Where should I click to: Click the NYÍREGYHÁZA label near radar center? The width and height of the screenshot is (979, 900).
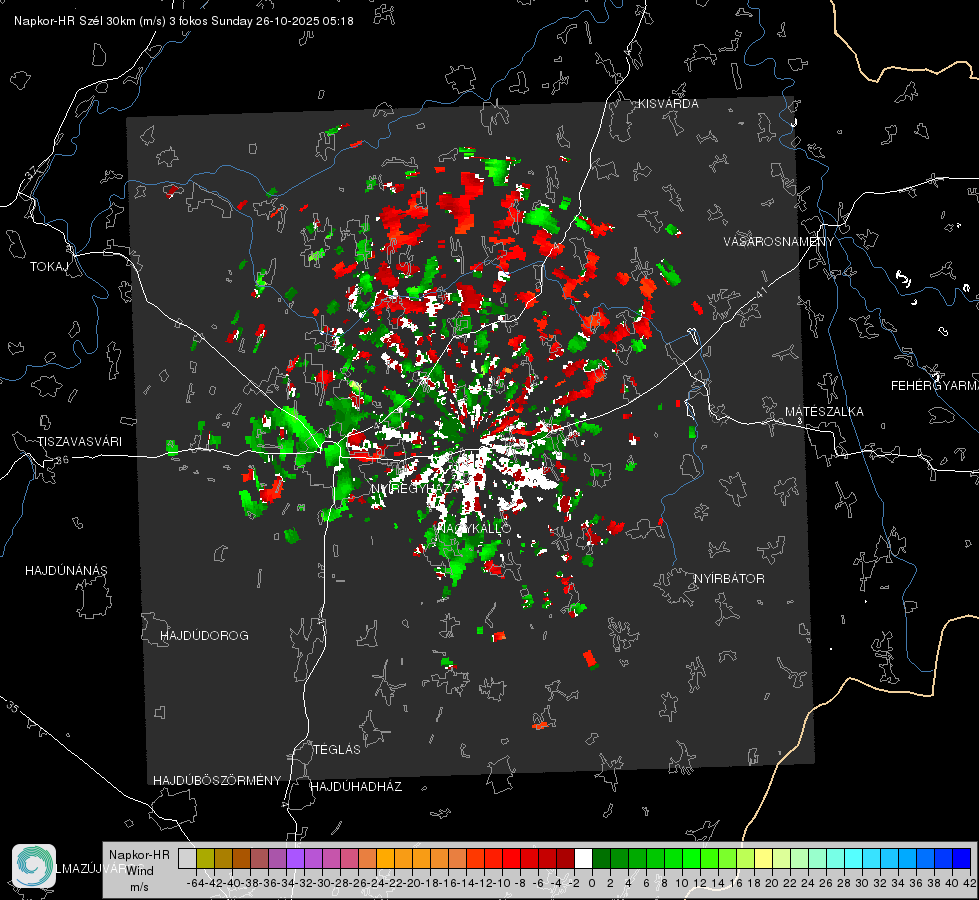click(415, 488)
